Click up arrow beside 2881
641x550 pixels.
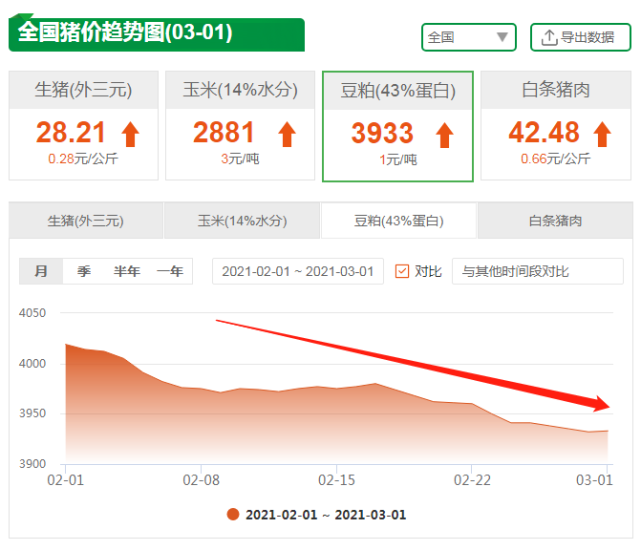(x=287, y=134)
